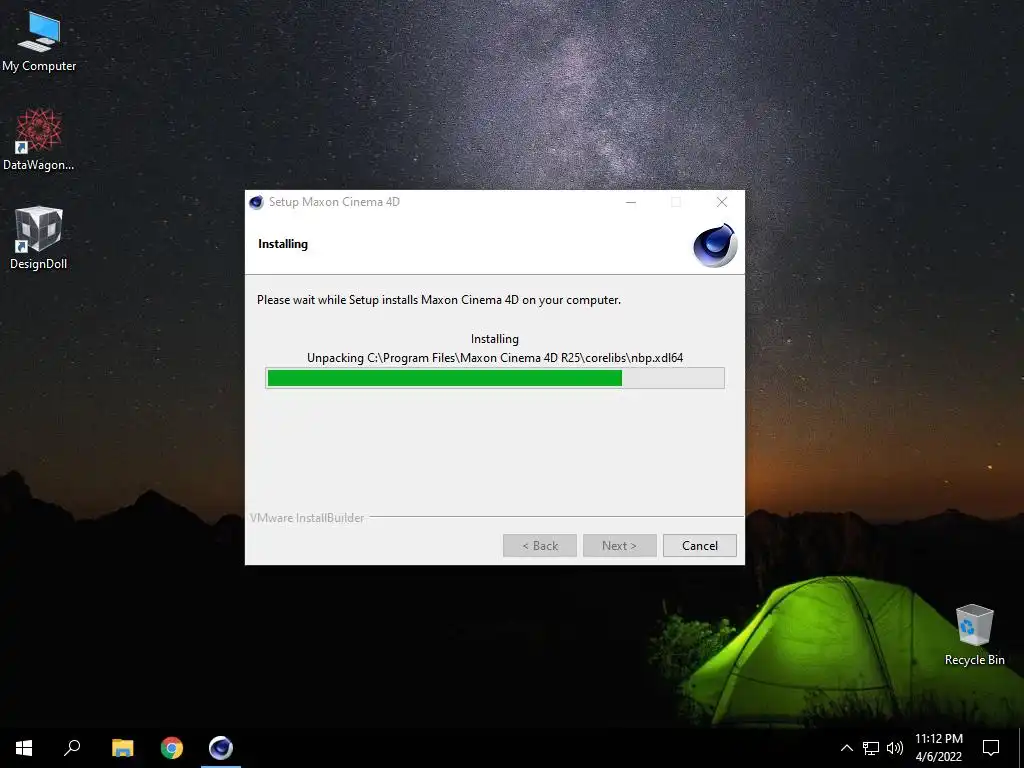The width and height of the screenshot is (1024, 768).
Task: Show hidden system tray icons
Action: 846,748
